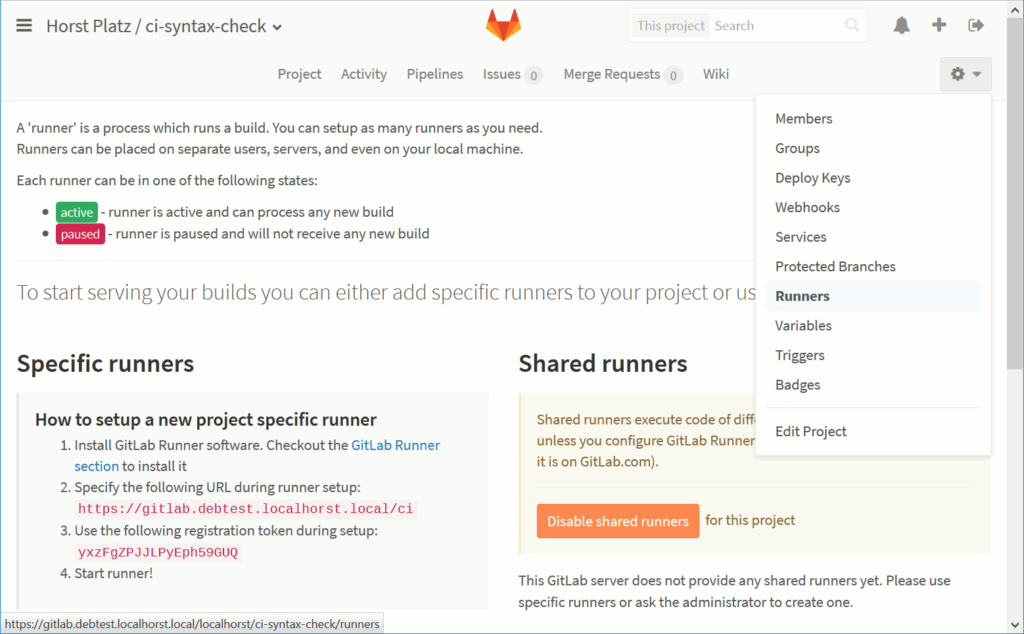Focus the Search input field
This screenshot has width=1024, height=634.
777,25
